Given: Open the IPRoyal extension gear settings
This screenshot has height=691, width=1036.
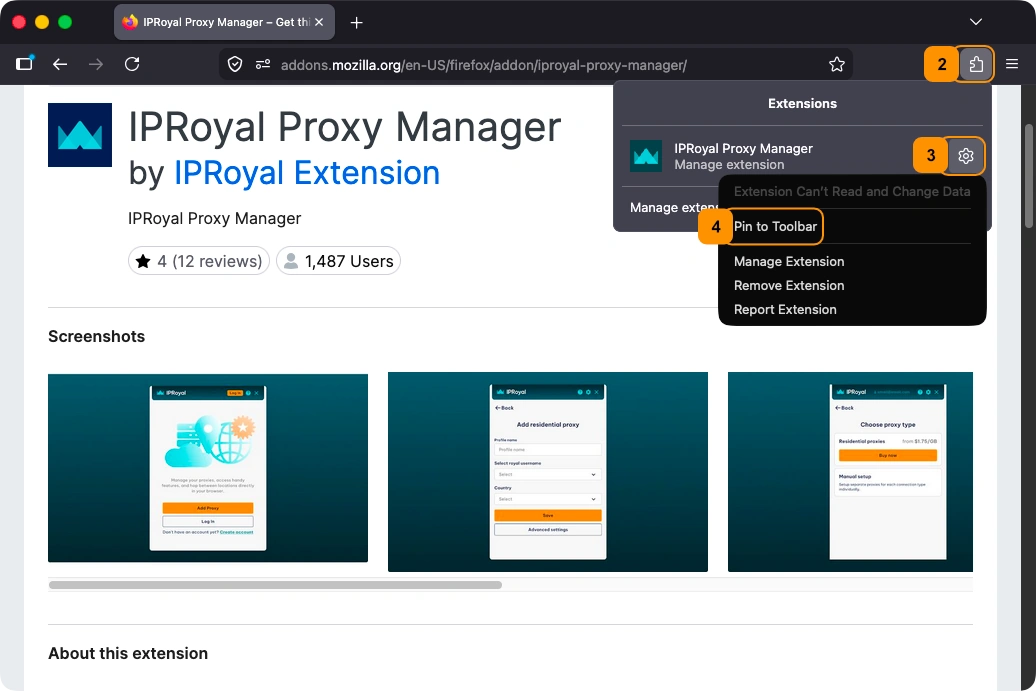Looking at the screenshot, I should click(x=965, y=156).
